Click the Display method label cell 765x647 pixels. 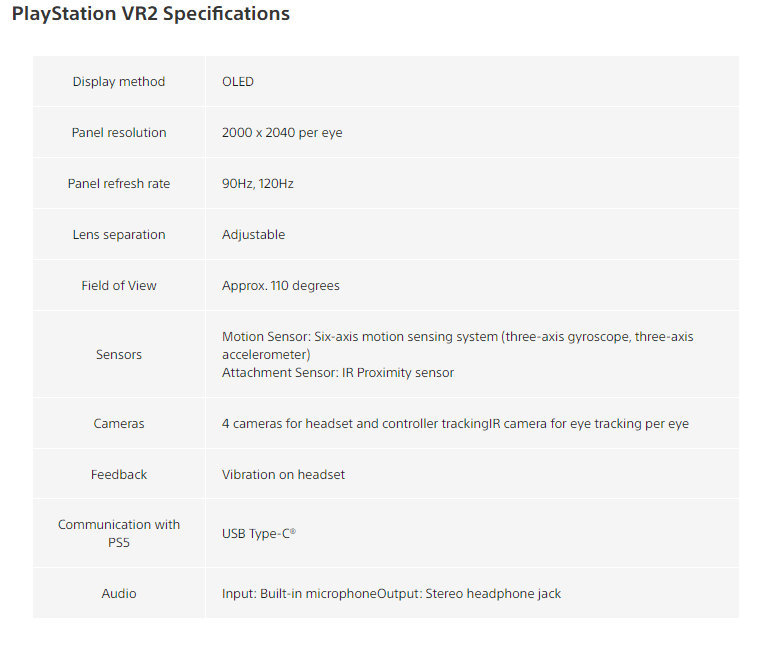click(119, 82)
